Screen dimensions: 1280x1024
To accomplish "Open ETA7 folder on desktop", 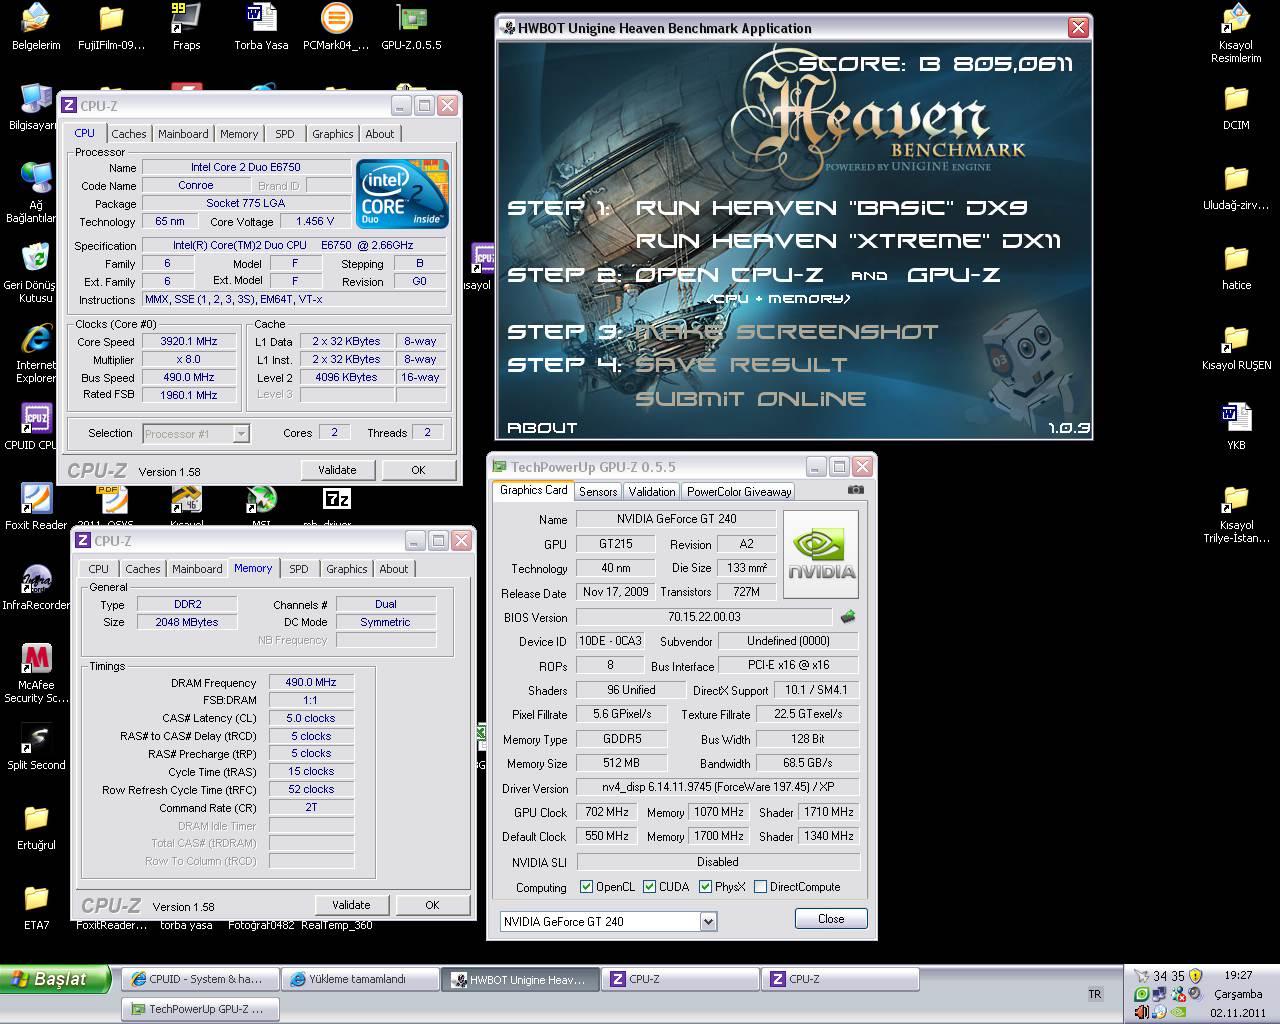I will point(36,907).
